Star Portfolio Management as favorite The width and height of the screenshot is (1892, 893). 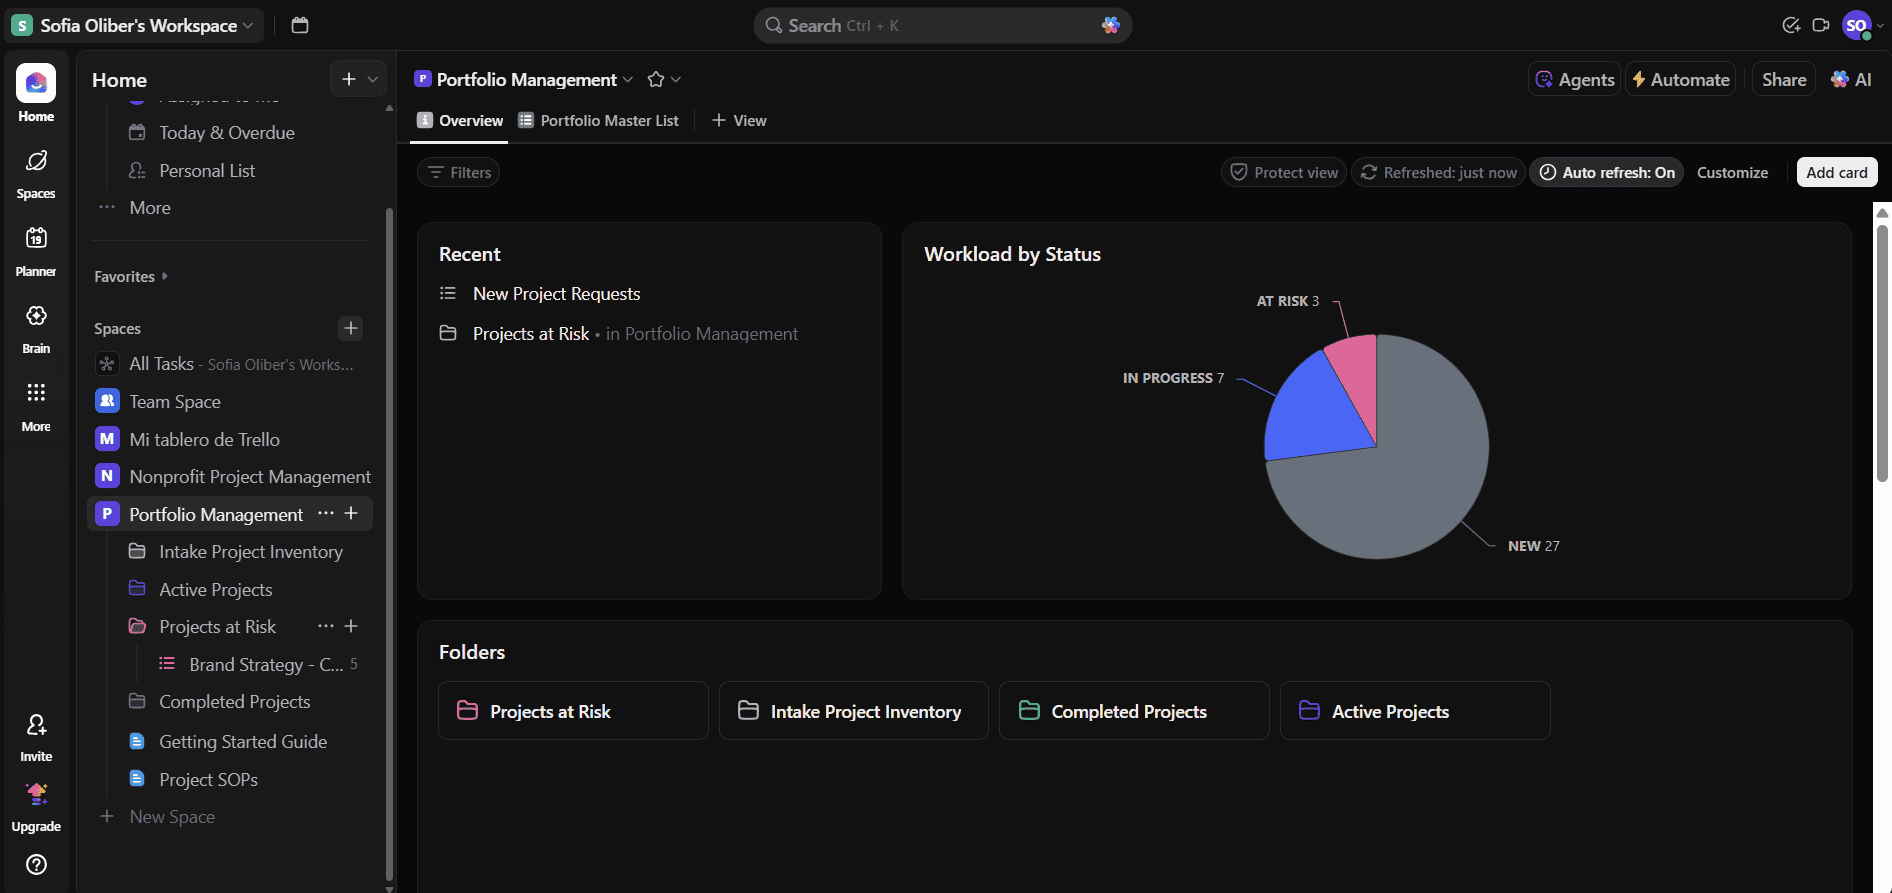click(656, 80)
